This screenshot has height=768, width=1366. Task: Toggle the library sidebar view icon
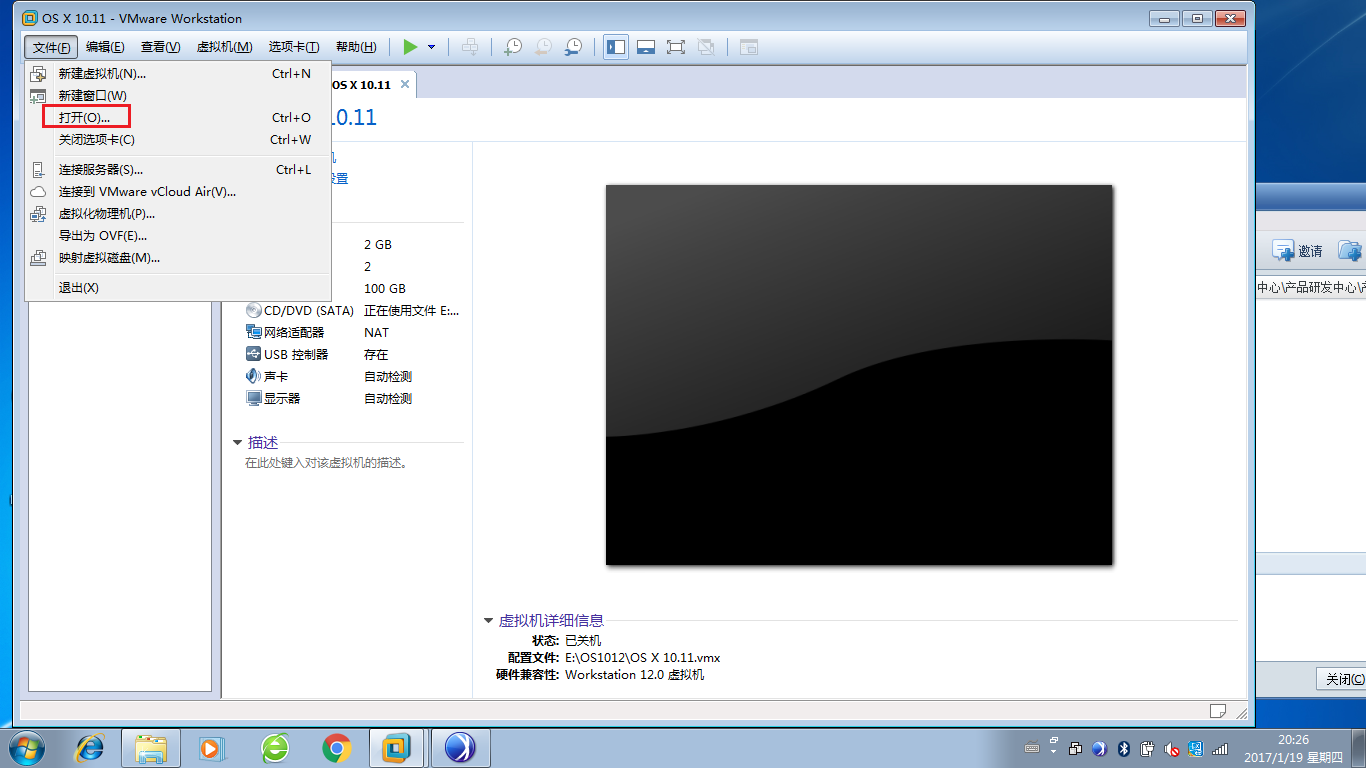(616, 47)
